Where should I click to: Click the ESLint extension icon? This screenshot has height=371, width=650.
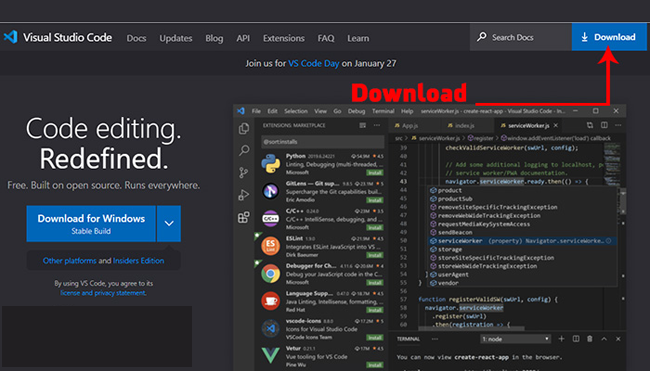click(x=271, y=246)
